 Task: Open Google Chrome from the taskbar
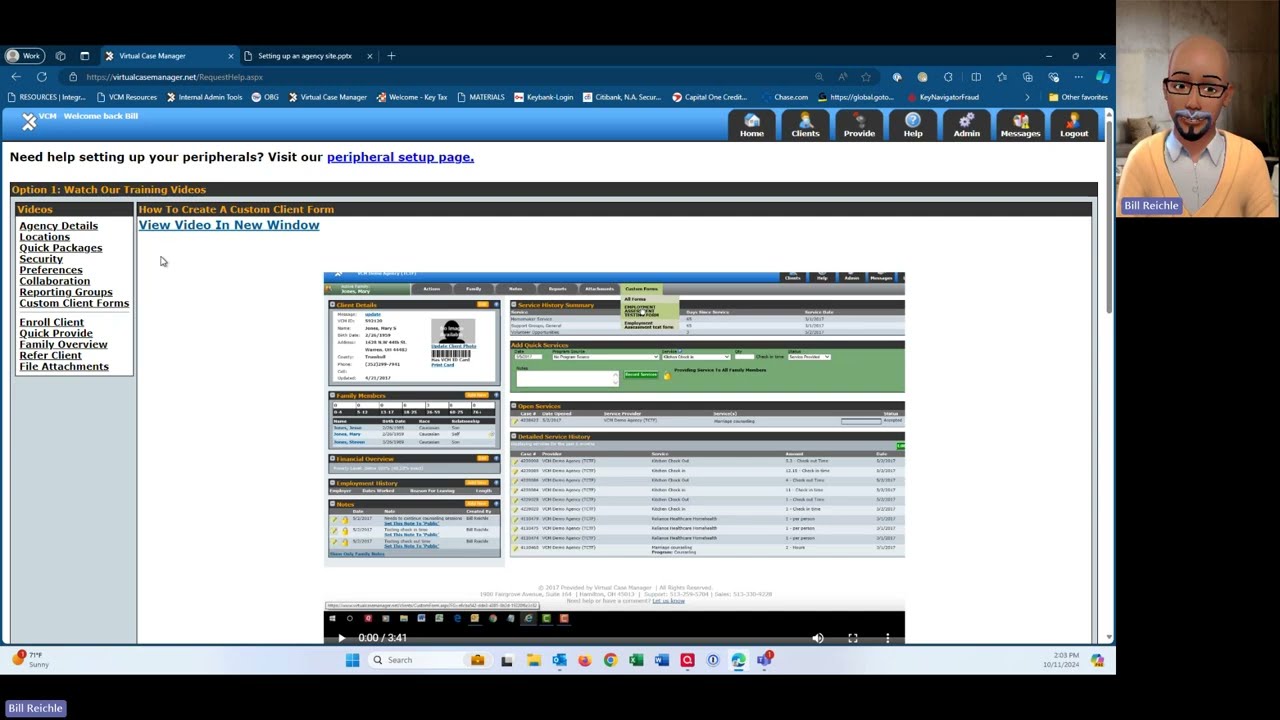(x=610, y=660)
